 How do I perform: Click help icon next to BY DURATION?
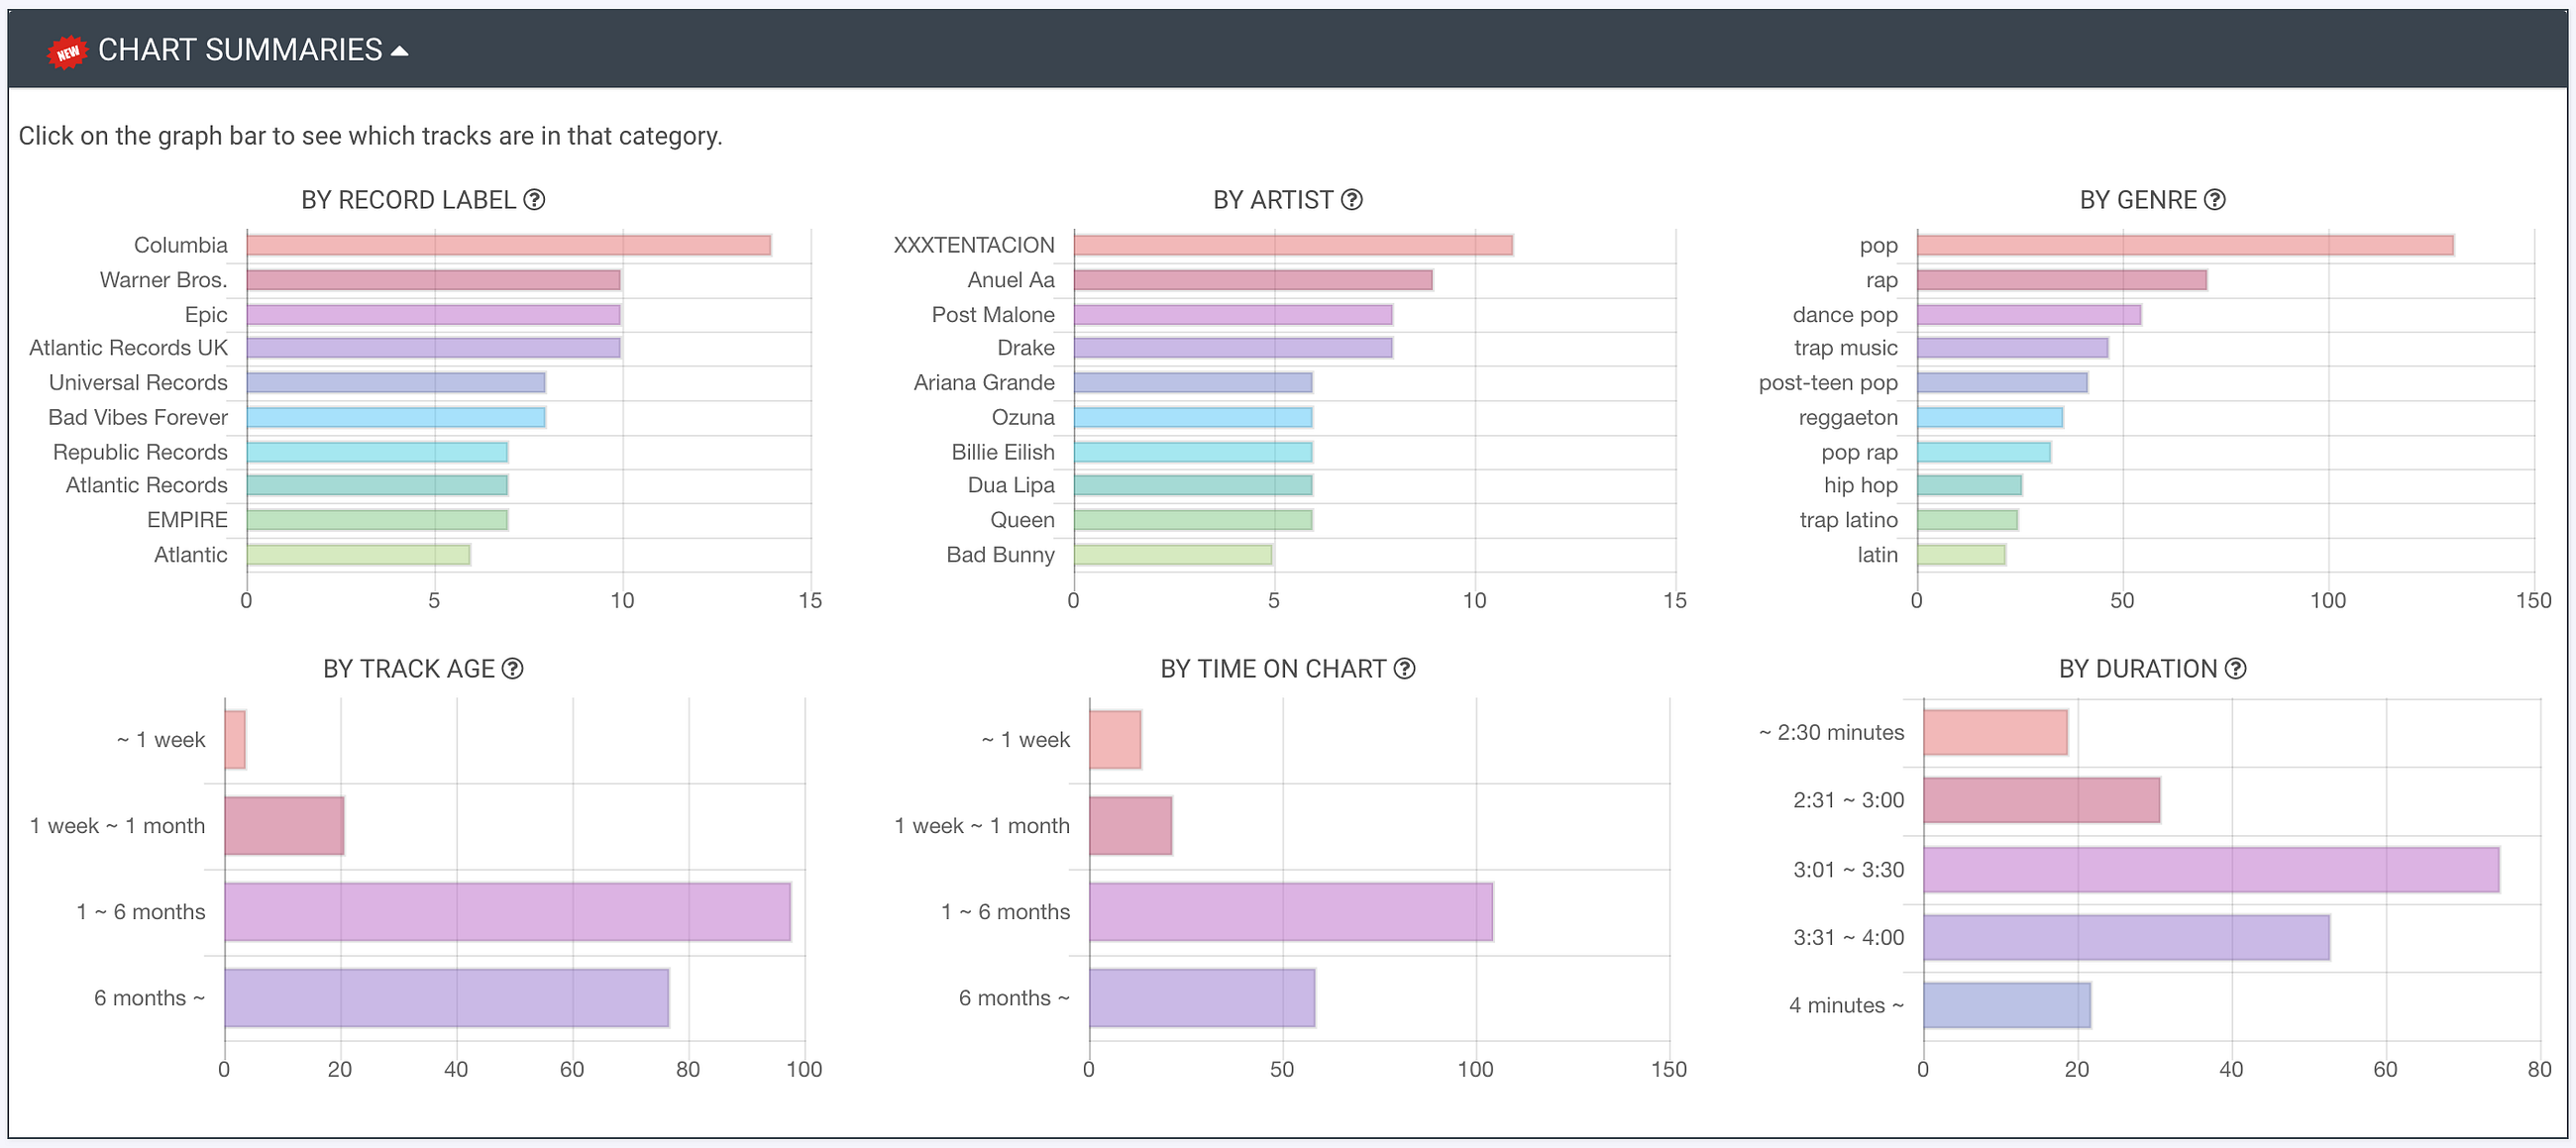tap(2236, 669)
